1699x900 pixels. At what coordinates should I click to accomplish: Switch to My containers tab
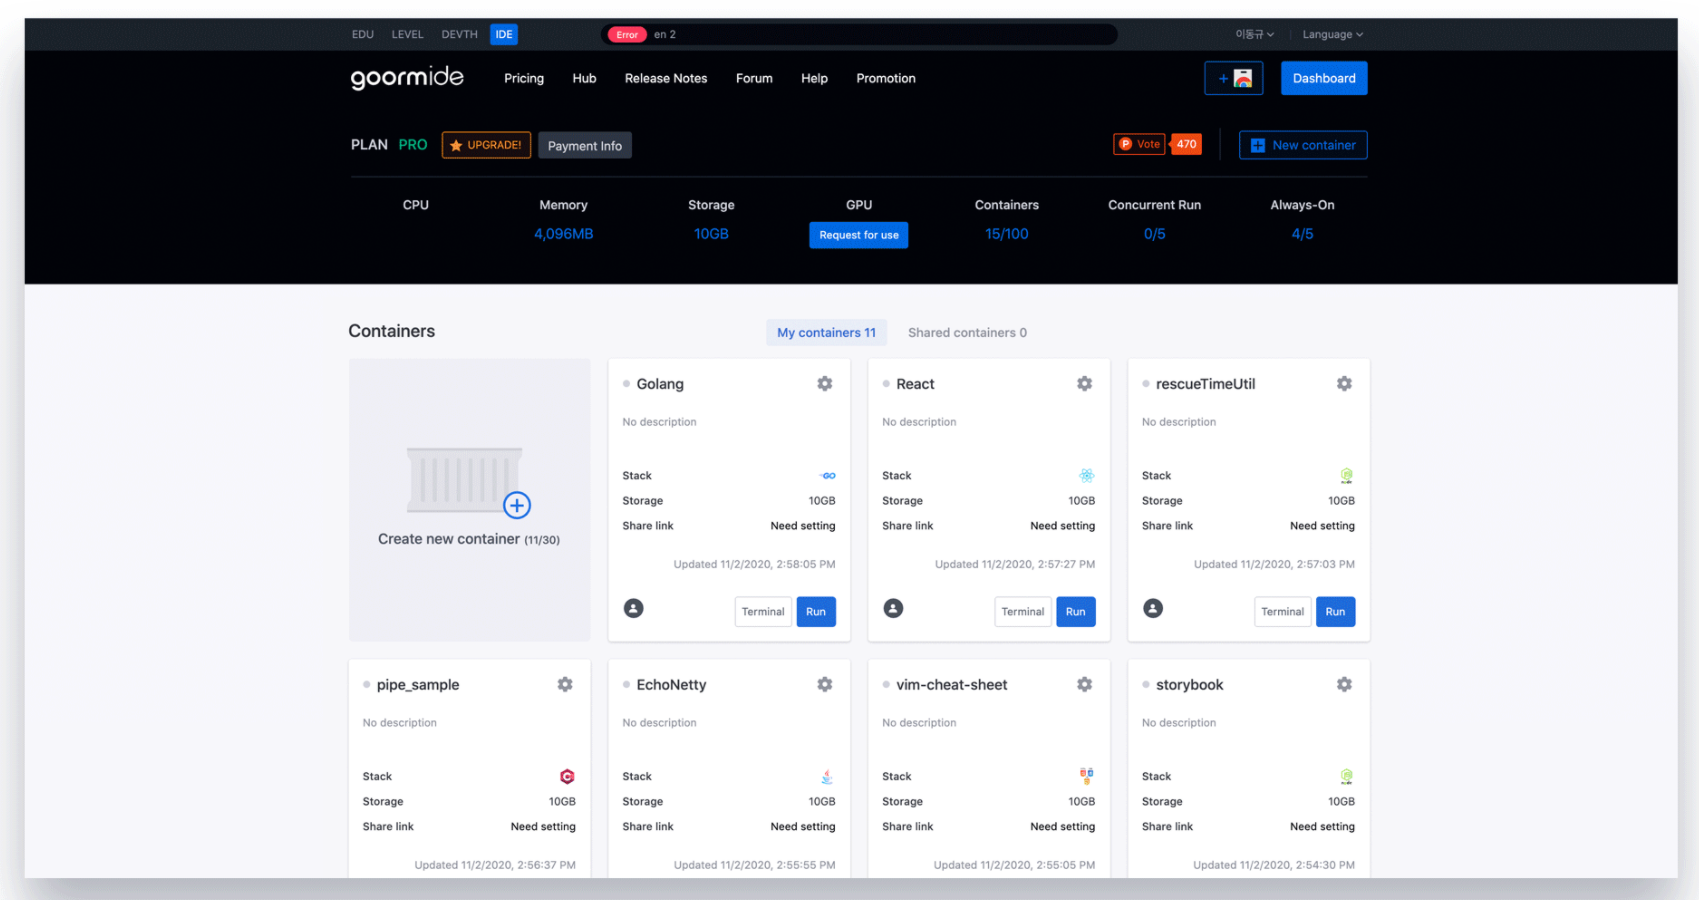(x=826, y=333)
